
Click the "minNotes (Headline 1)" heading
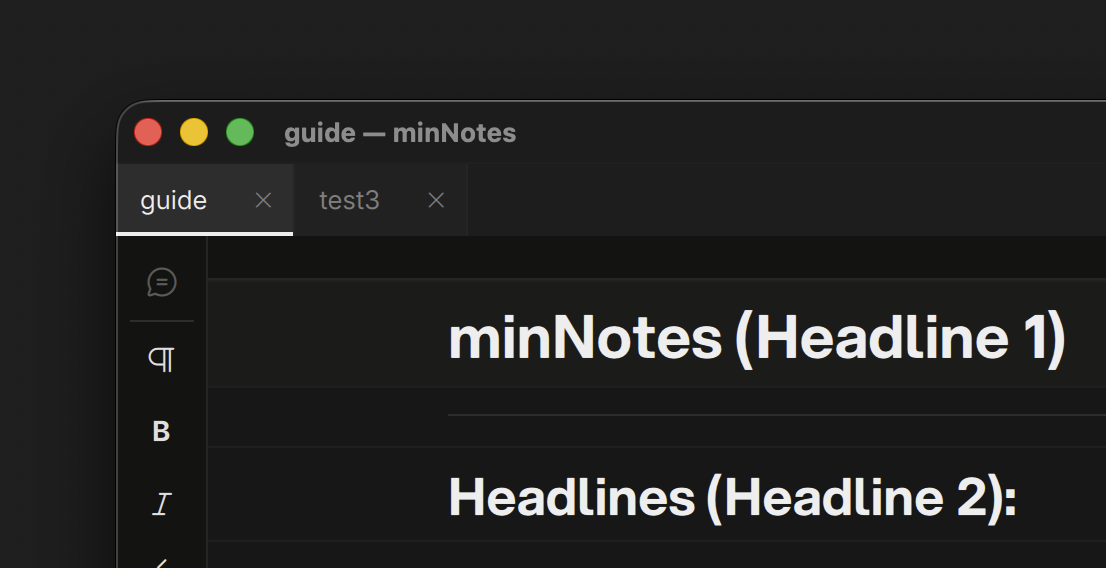tap(757, 339)
